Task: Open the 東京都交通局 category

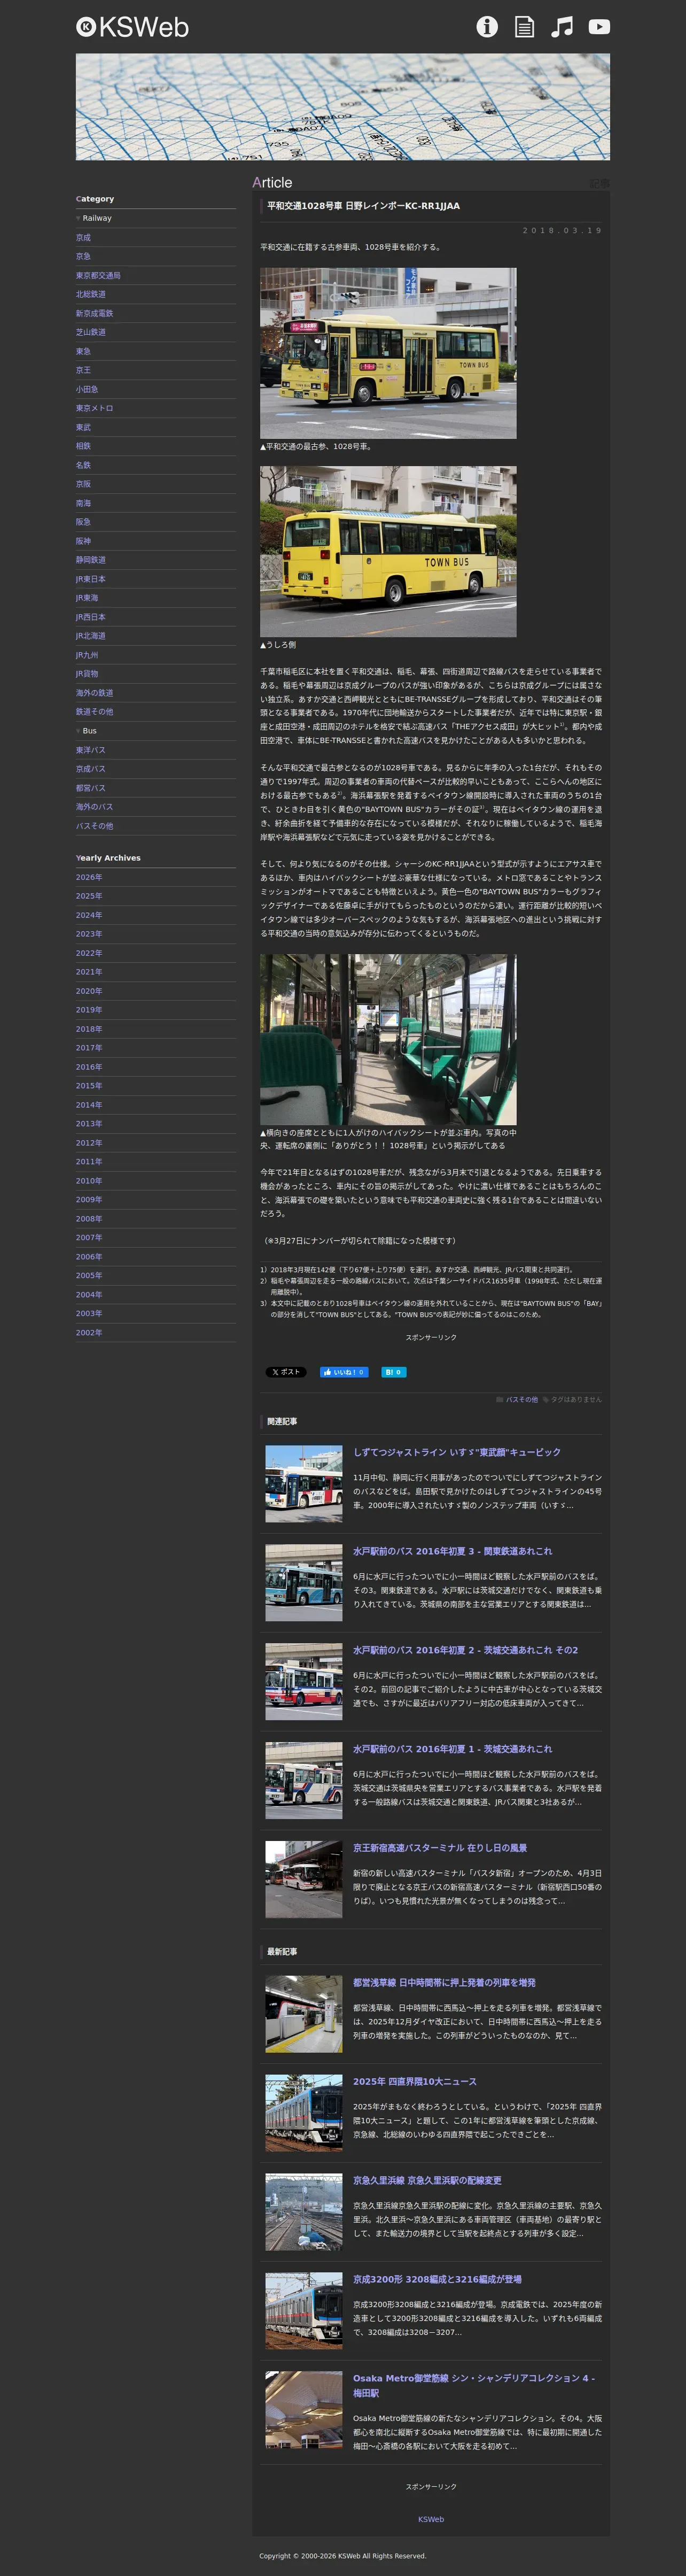Action: pyautogui.click(x=98, y=275)
